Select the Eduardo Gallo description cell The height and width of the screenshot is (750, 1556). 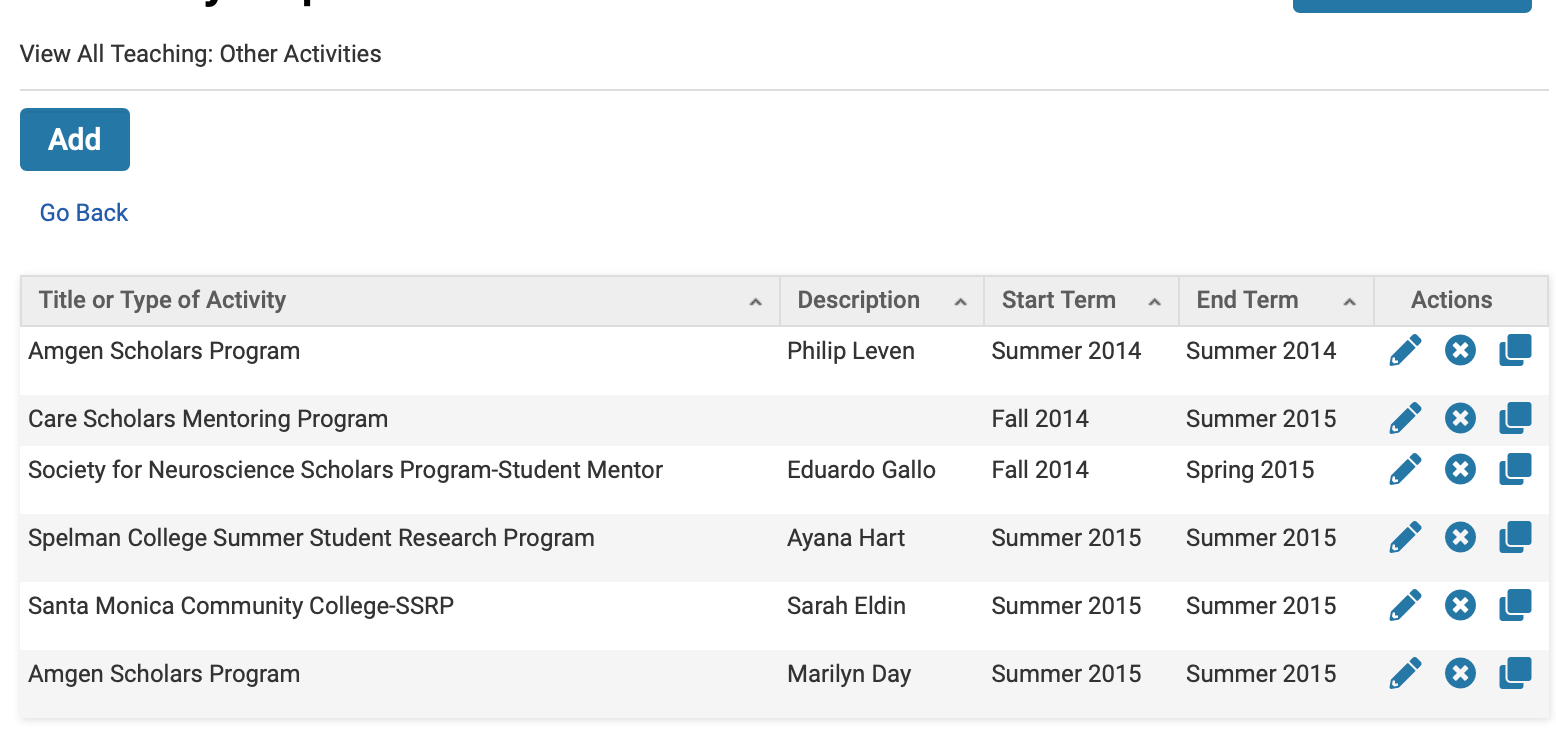(x=861, y=470)
